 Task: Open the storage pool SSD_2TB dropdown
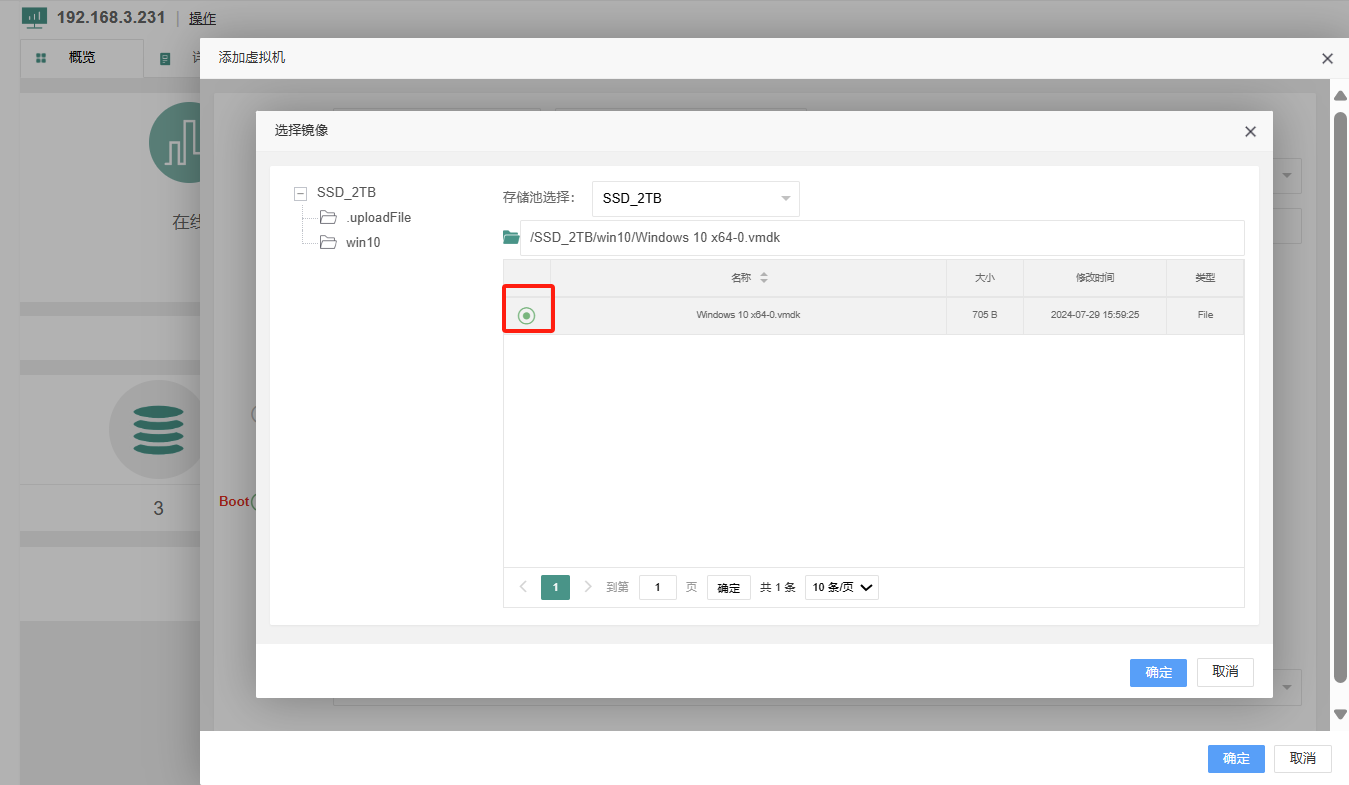pos(695,198)
